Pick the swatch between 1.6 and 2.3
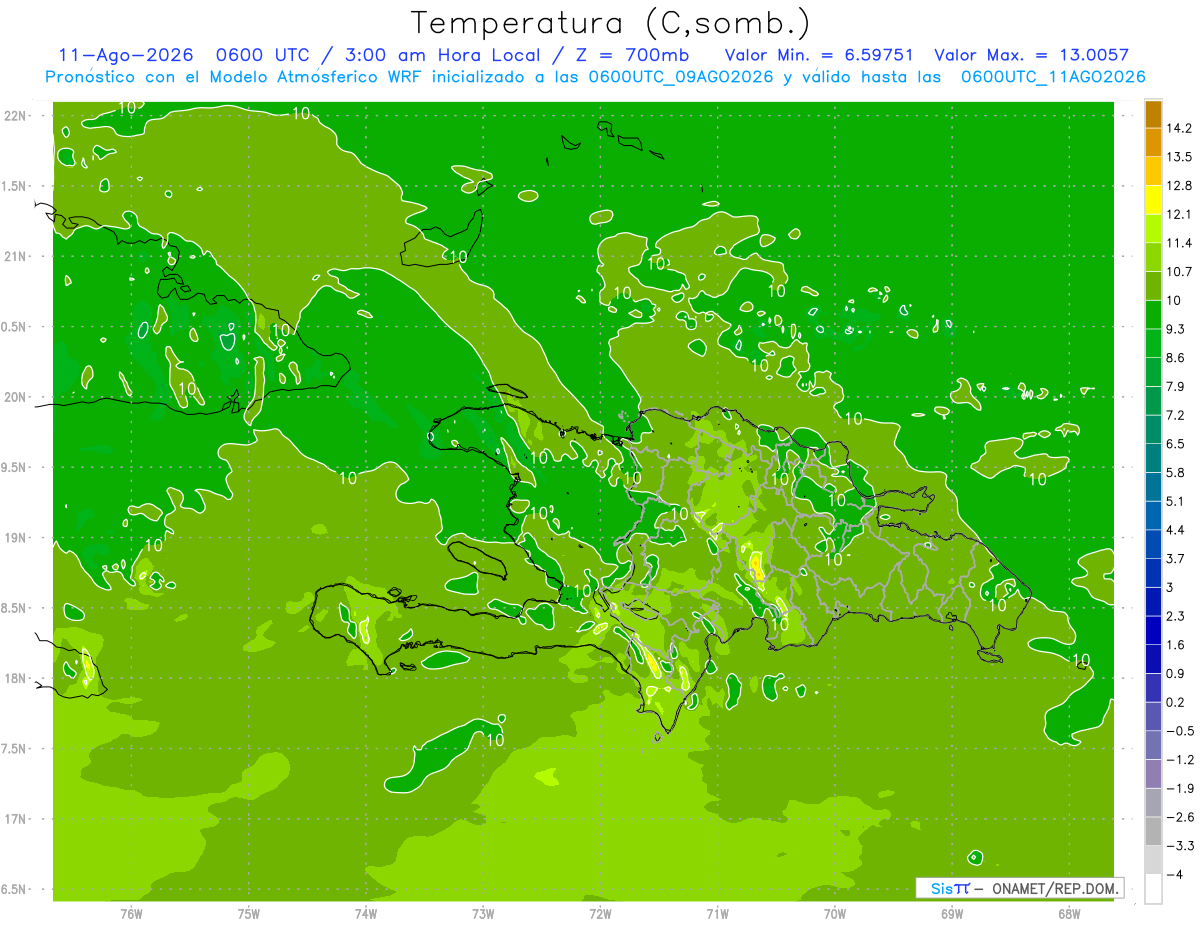 1153,631
